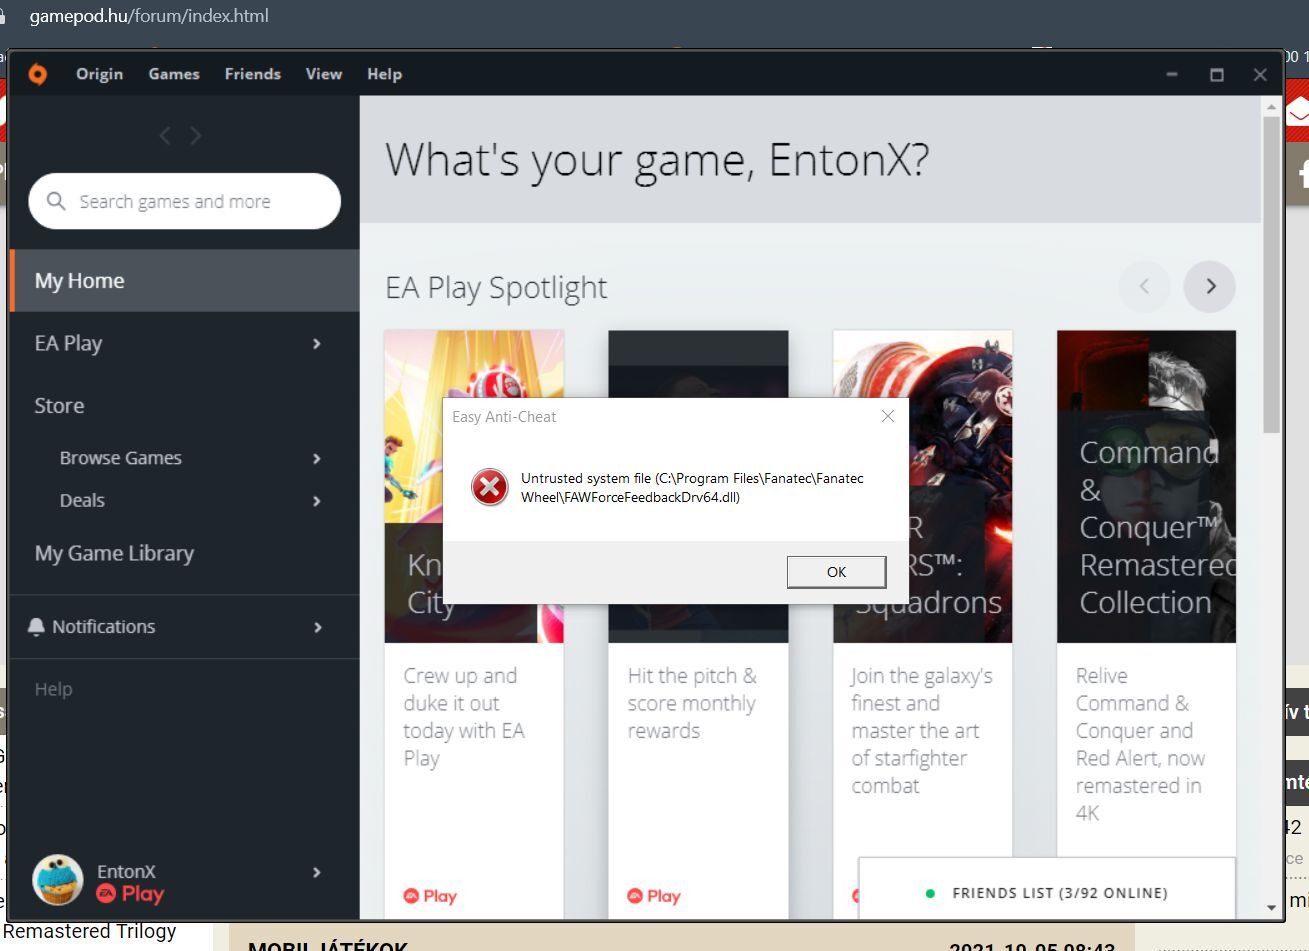Open the Store section in the sidebar
This screenshot has height=951, width=1309.
point(59,406)
